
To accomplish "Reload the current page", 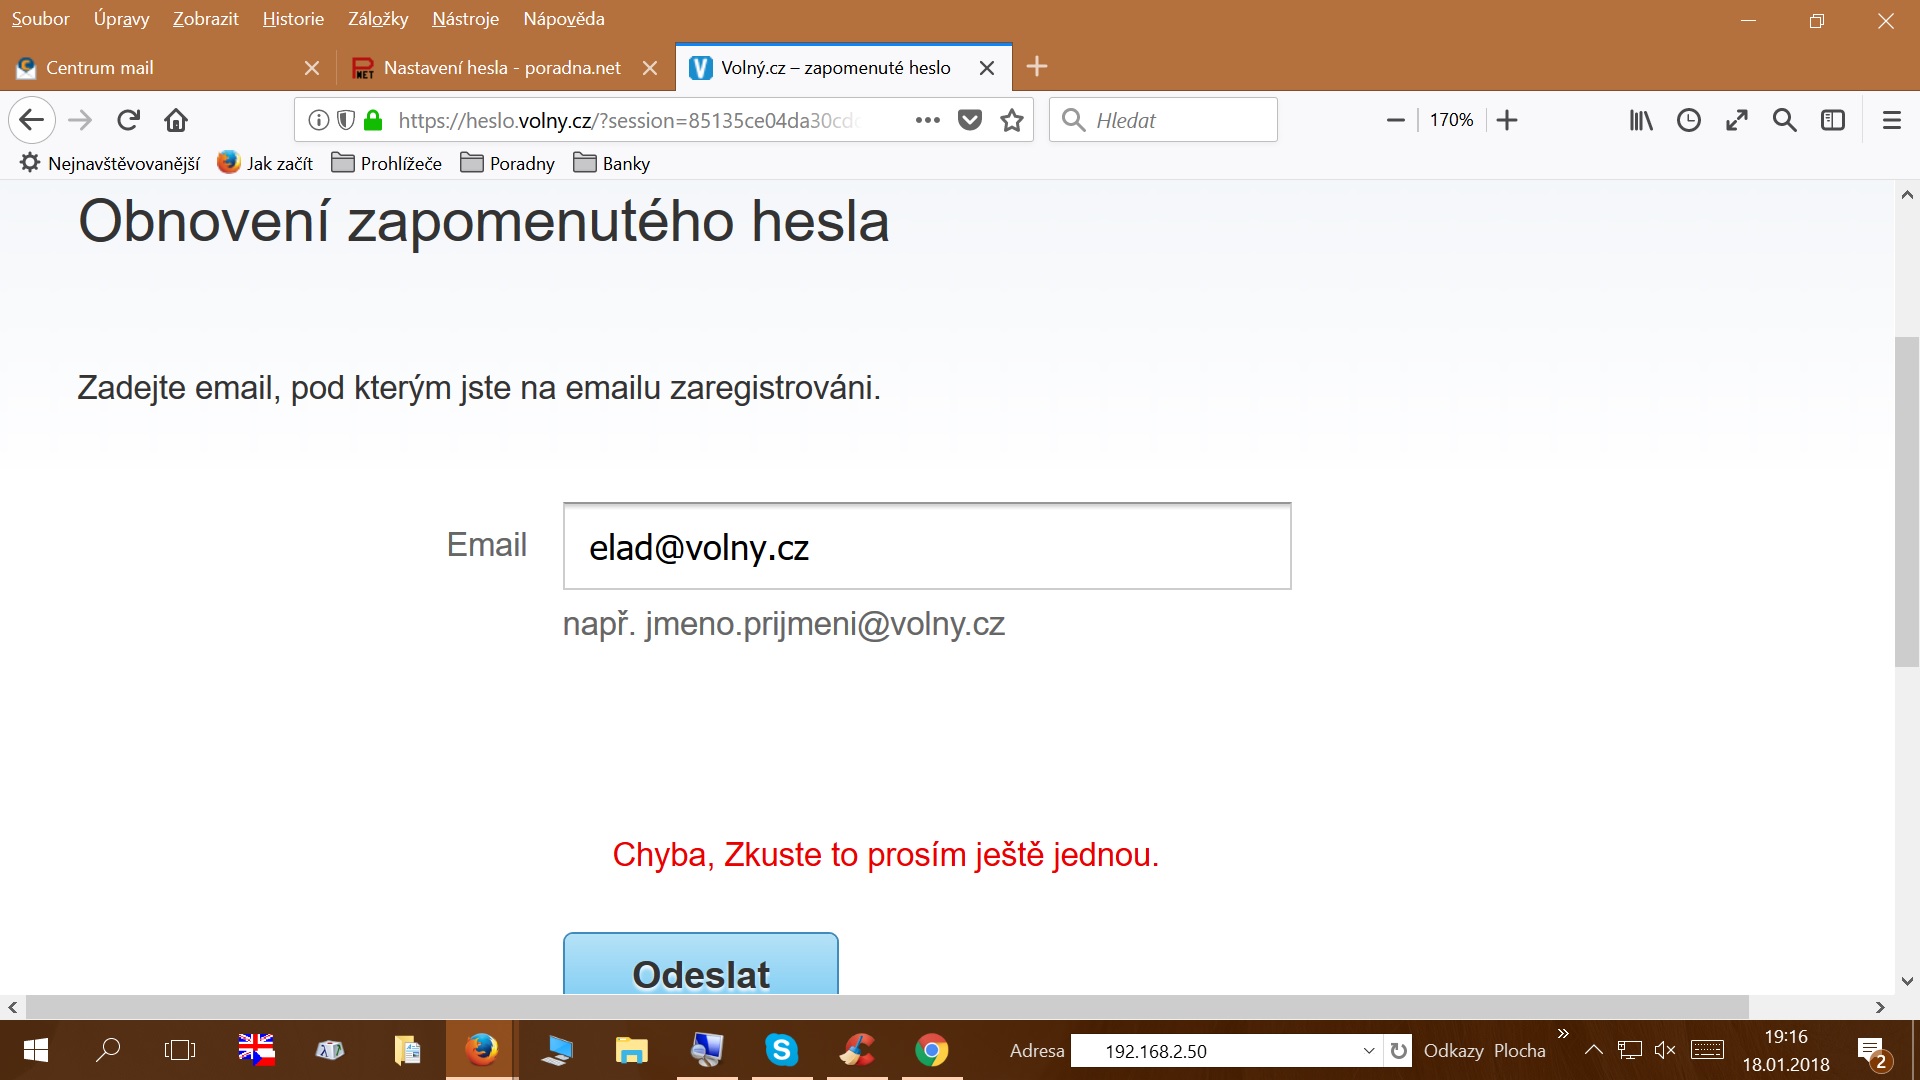I will click(128, 120).
